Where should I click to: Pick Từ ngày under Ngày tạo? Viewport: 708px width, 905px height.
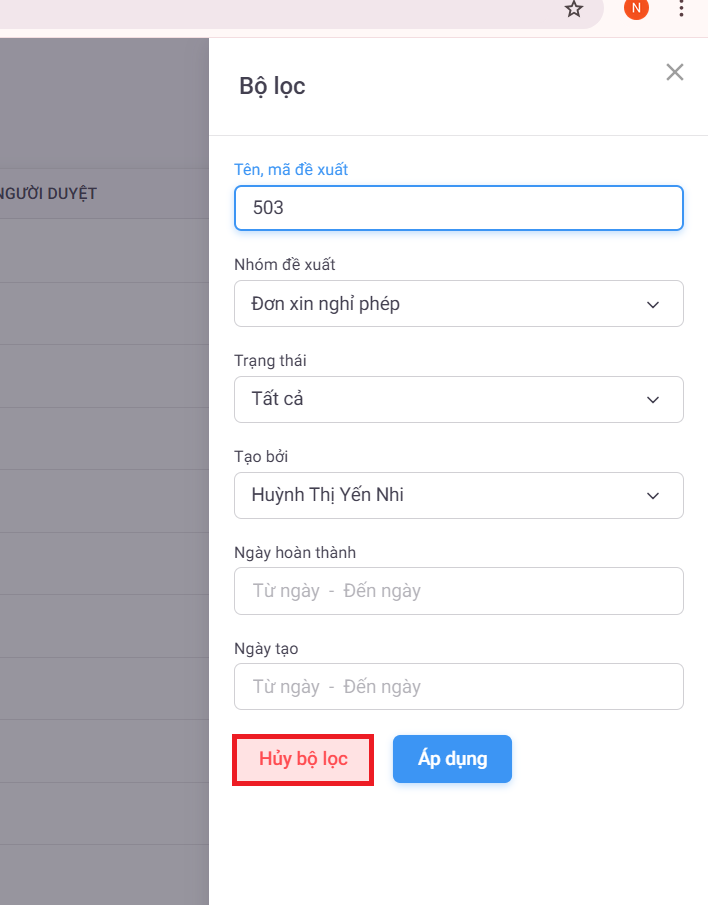(x=286, y=687)
